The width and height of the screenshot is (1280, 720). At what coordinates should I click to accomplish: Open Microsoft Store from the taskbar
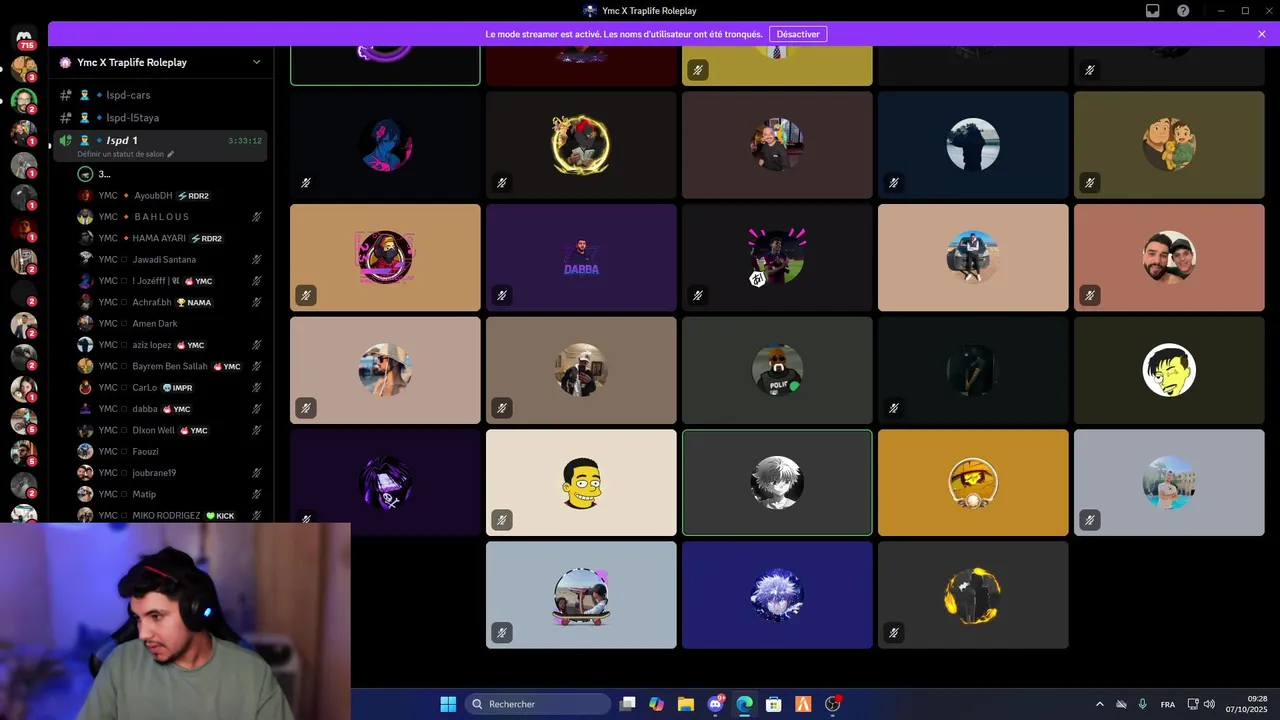click(x=773, y=704)
